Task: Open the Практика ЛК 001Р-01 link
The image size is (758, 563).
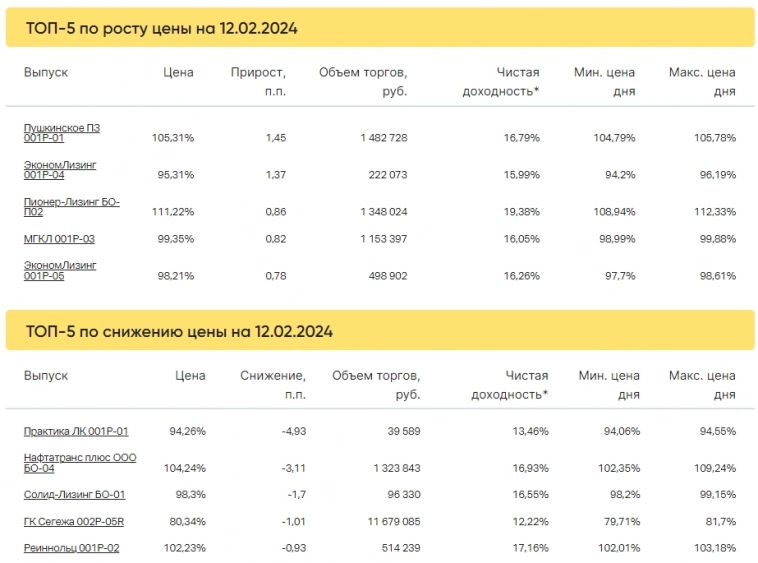Action: click(76, 432)
